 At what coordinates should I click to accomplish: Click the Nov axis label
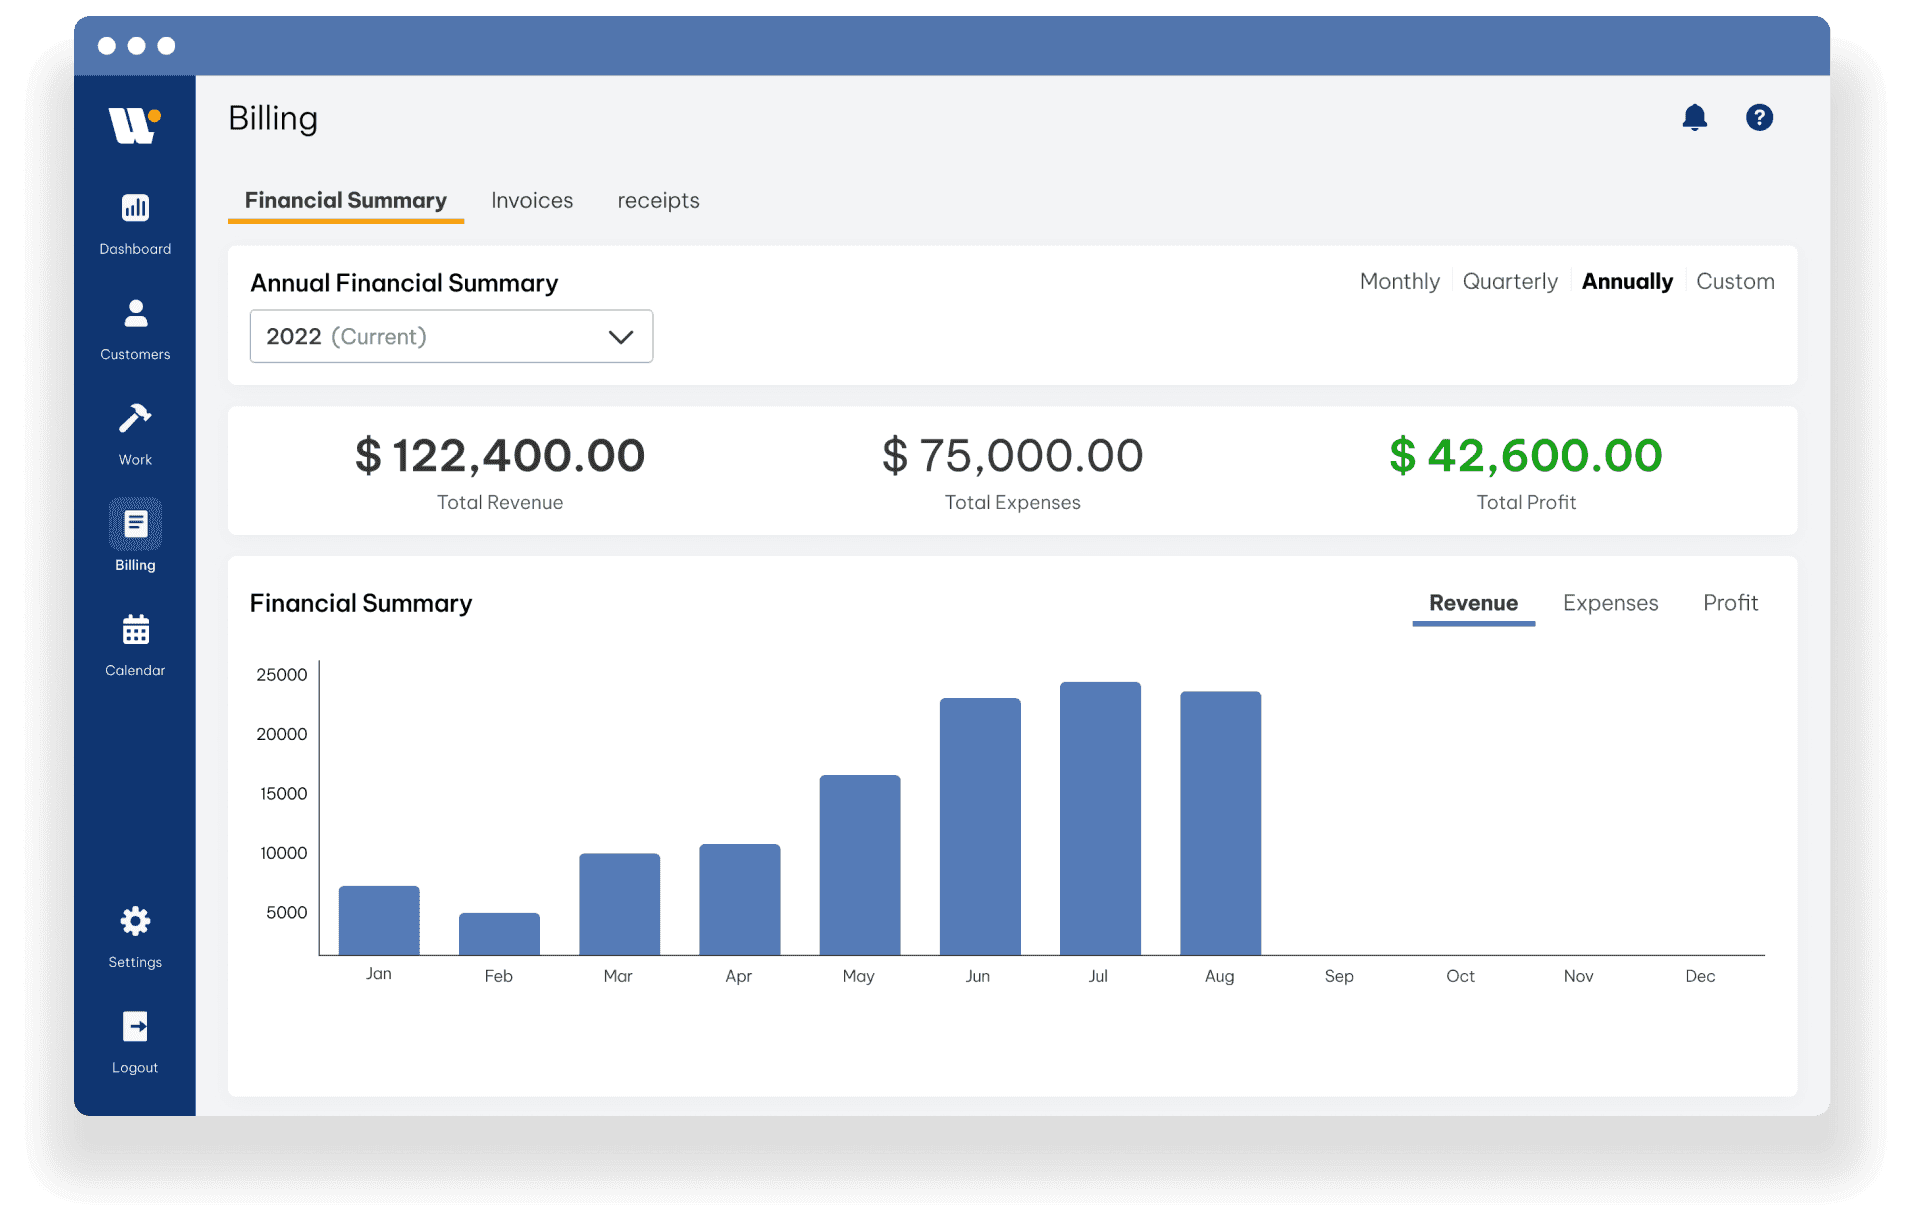(x=1579, y=976)
